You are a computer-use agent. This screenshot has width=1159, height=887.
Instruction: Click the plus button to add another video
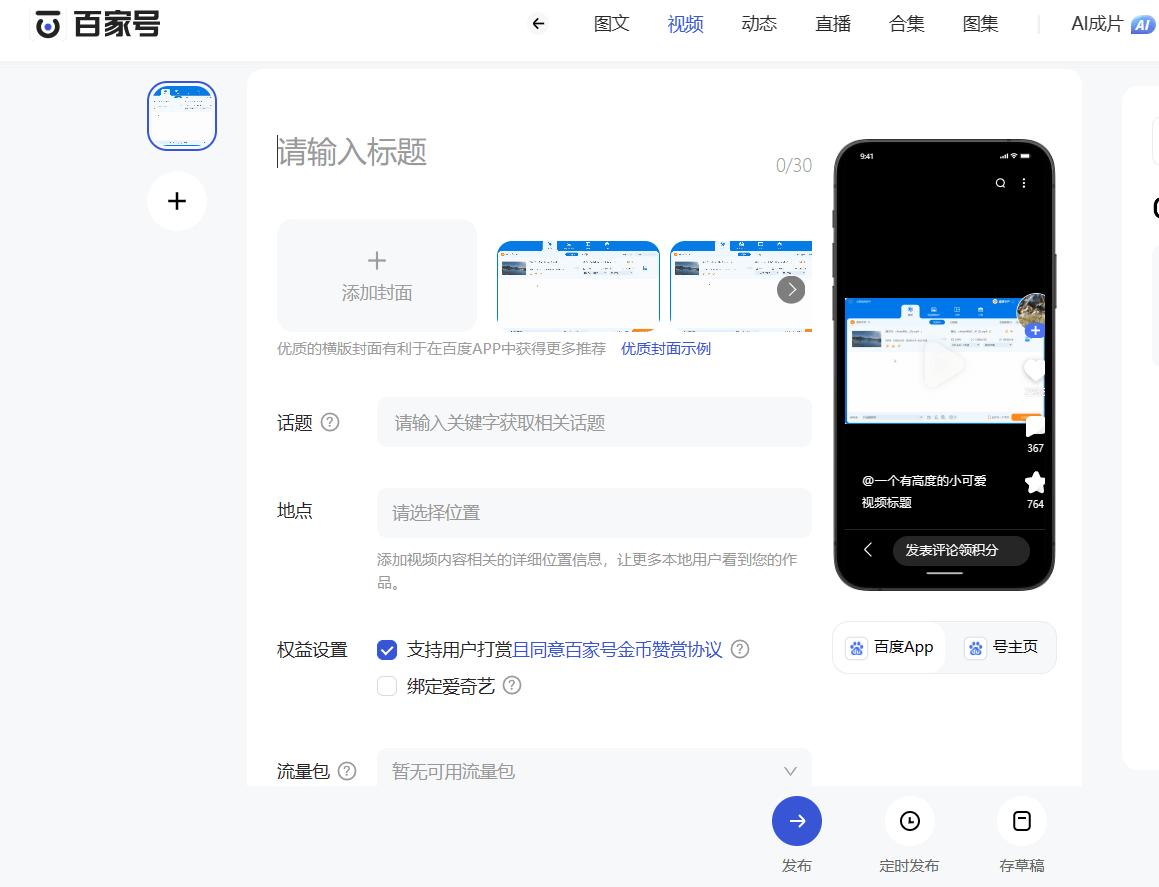(177, 200)
